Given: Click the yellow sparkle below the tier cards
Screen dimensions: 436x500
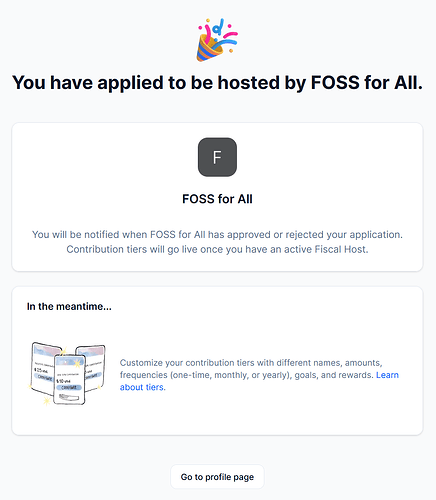Looking at the screenshot, I should [46, 400].
